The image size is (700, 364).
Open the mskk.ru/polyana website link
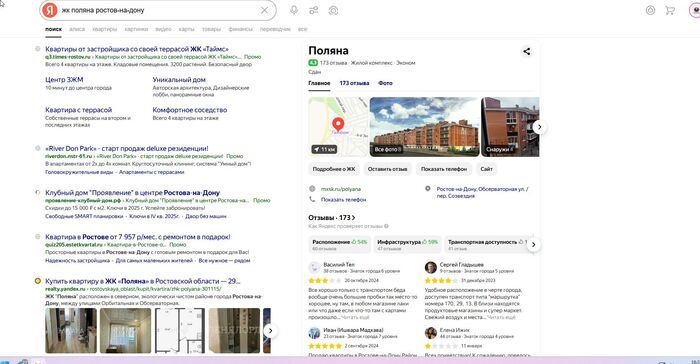click(341, 189)
